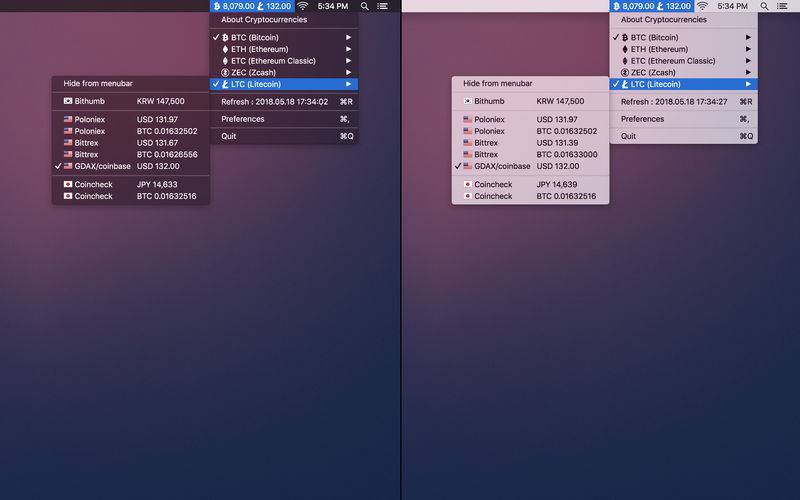Viewport: 800px width, 500px height.
Task: Select Bithumb KRW 147,500 in the dark submenu
Action: 131,101
